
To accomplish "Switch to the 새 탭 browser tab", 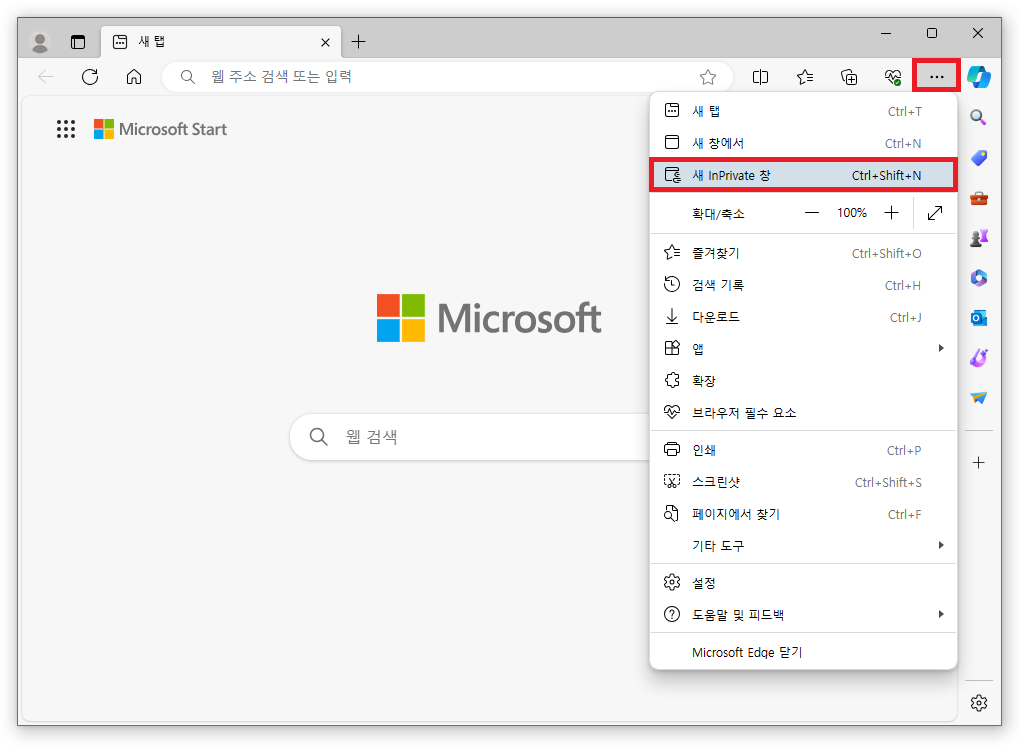I will click(x=221, y=42).
